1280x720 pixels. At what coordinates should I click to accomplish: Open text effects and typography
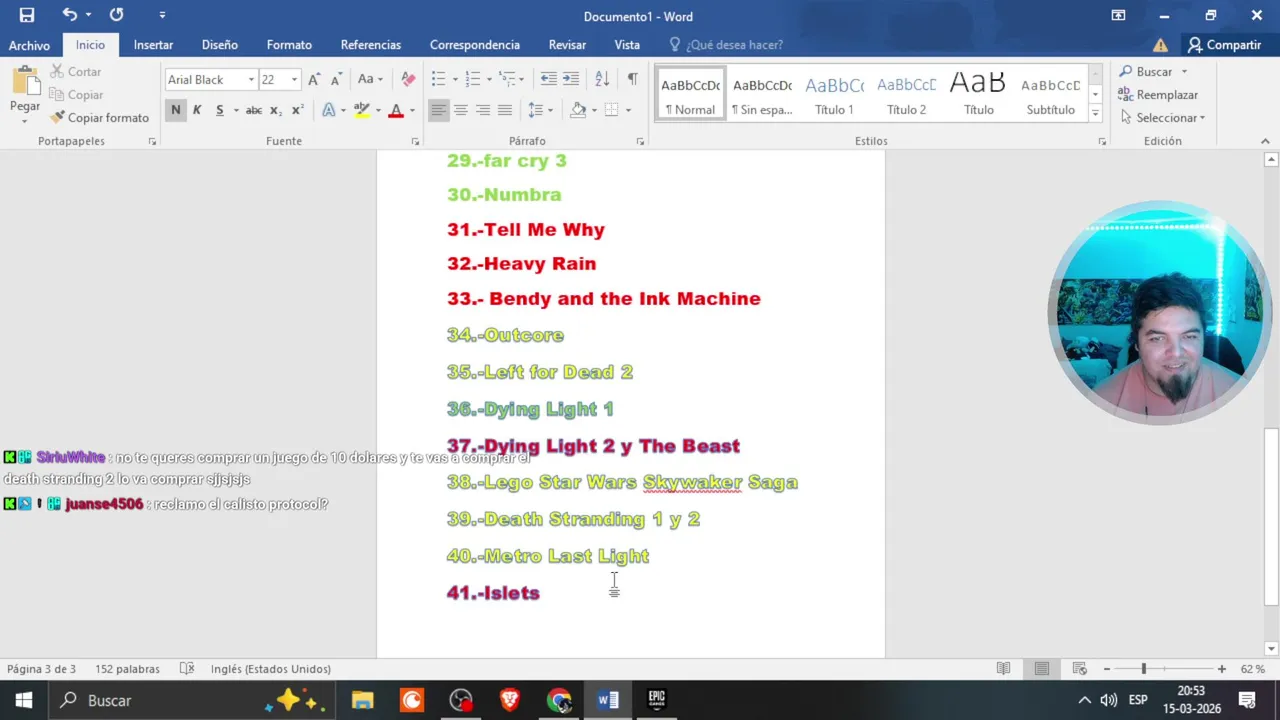point(329,110)
